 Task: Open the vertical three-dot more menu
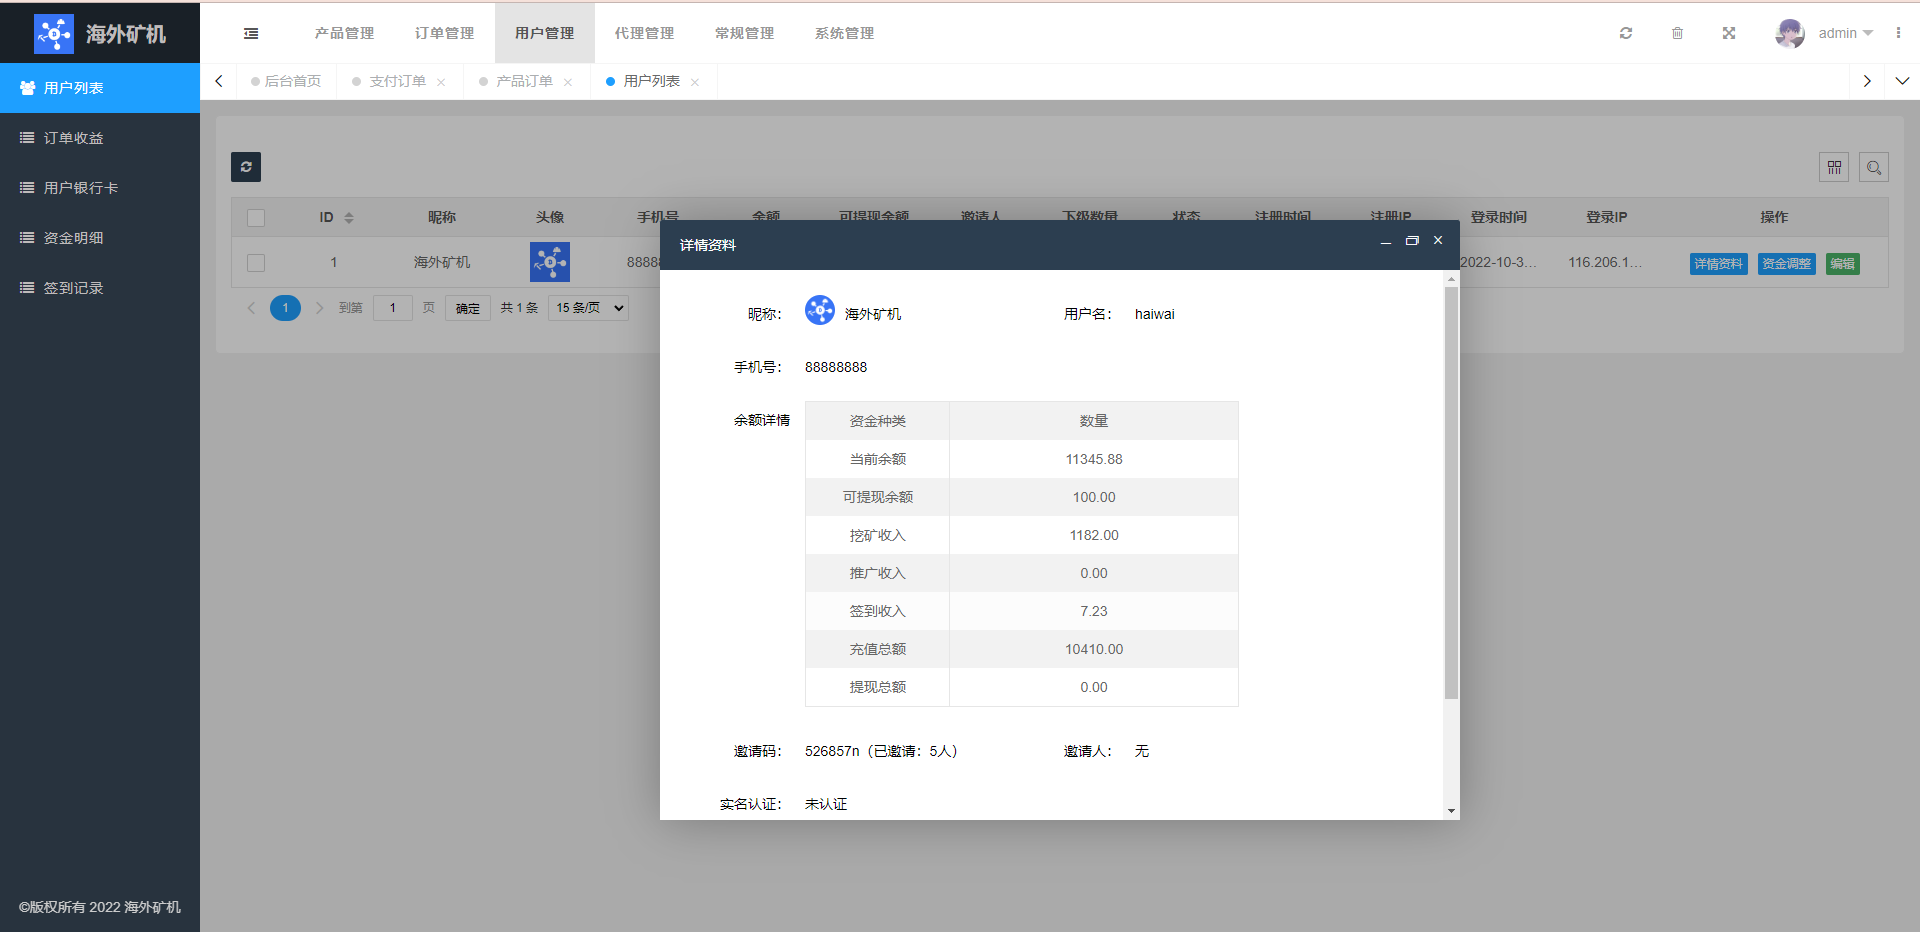(x=1898, y=33)
